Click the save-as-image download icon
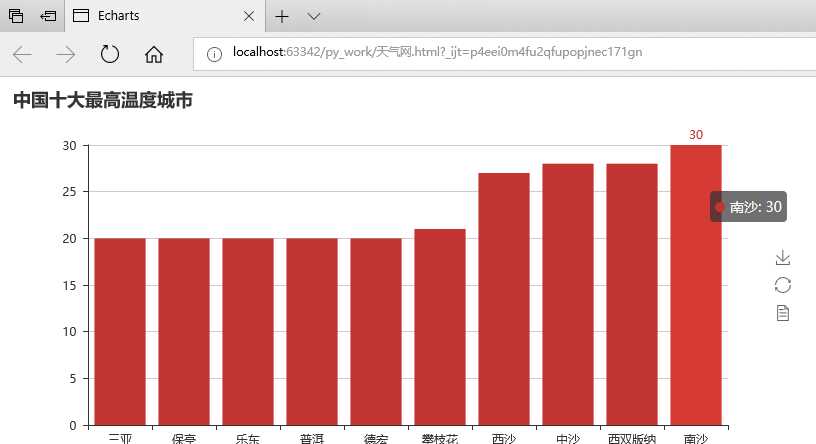This screenshot has width=816, height=444. pyautogui.click(x=783, y=258)
